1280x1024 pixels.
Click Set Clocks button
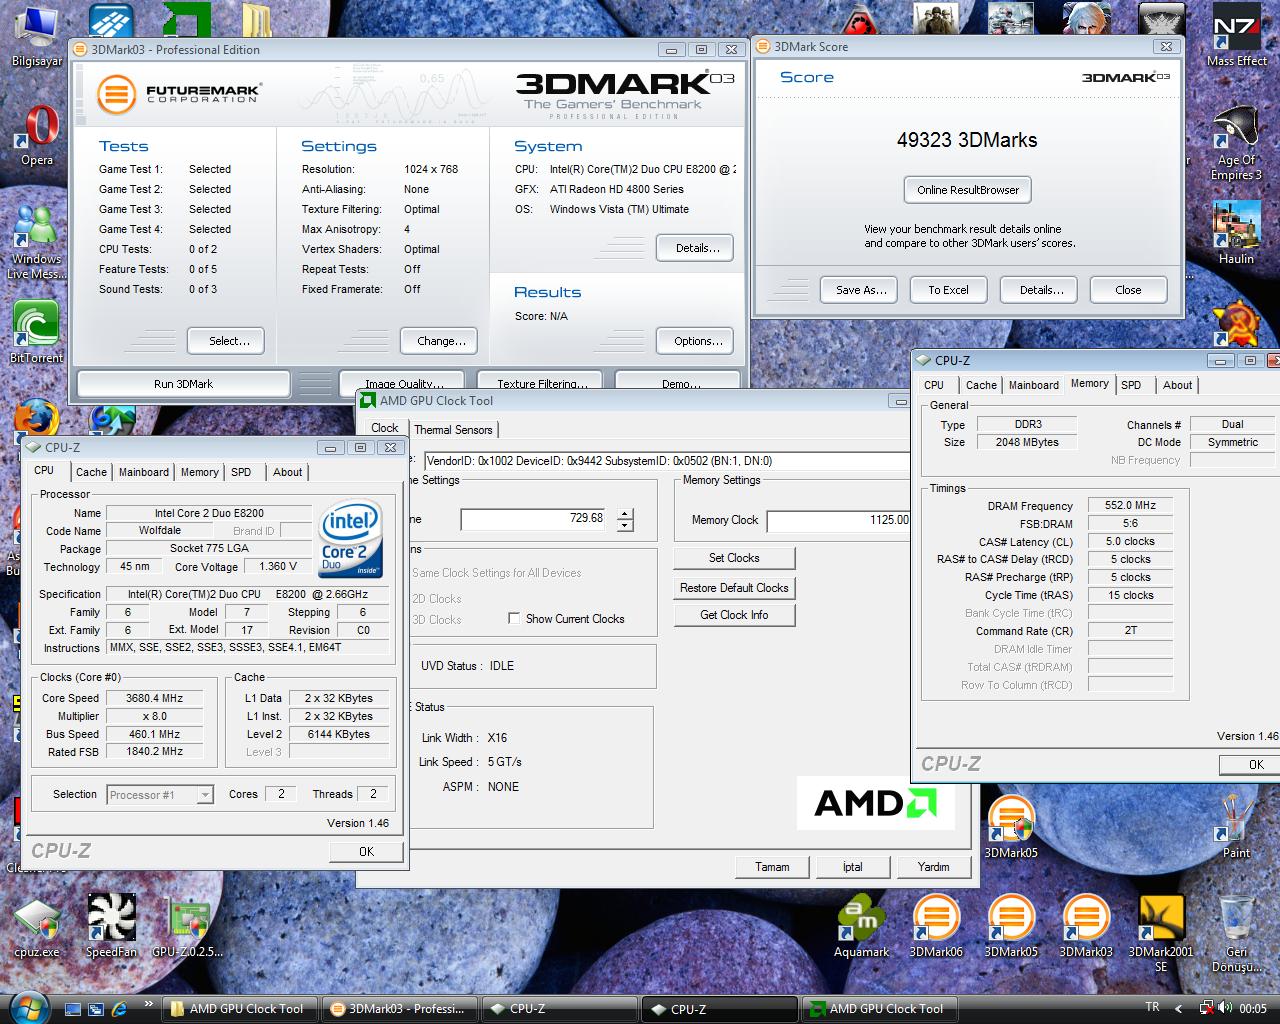coord(734,558)
